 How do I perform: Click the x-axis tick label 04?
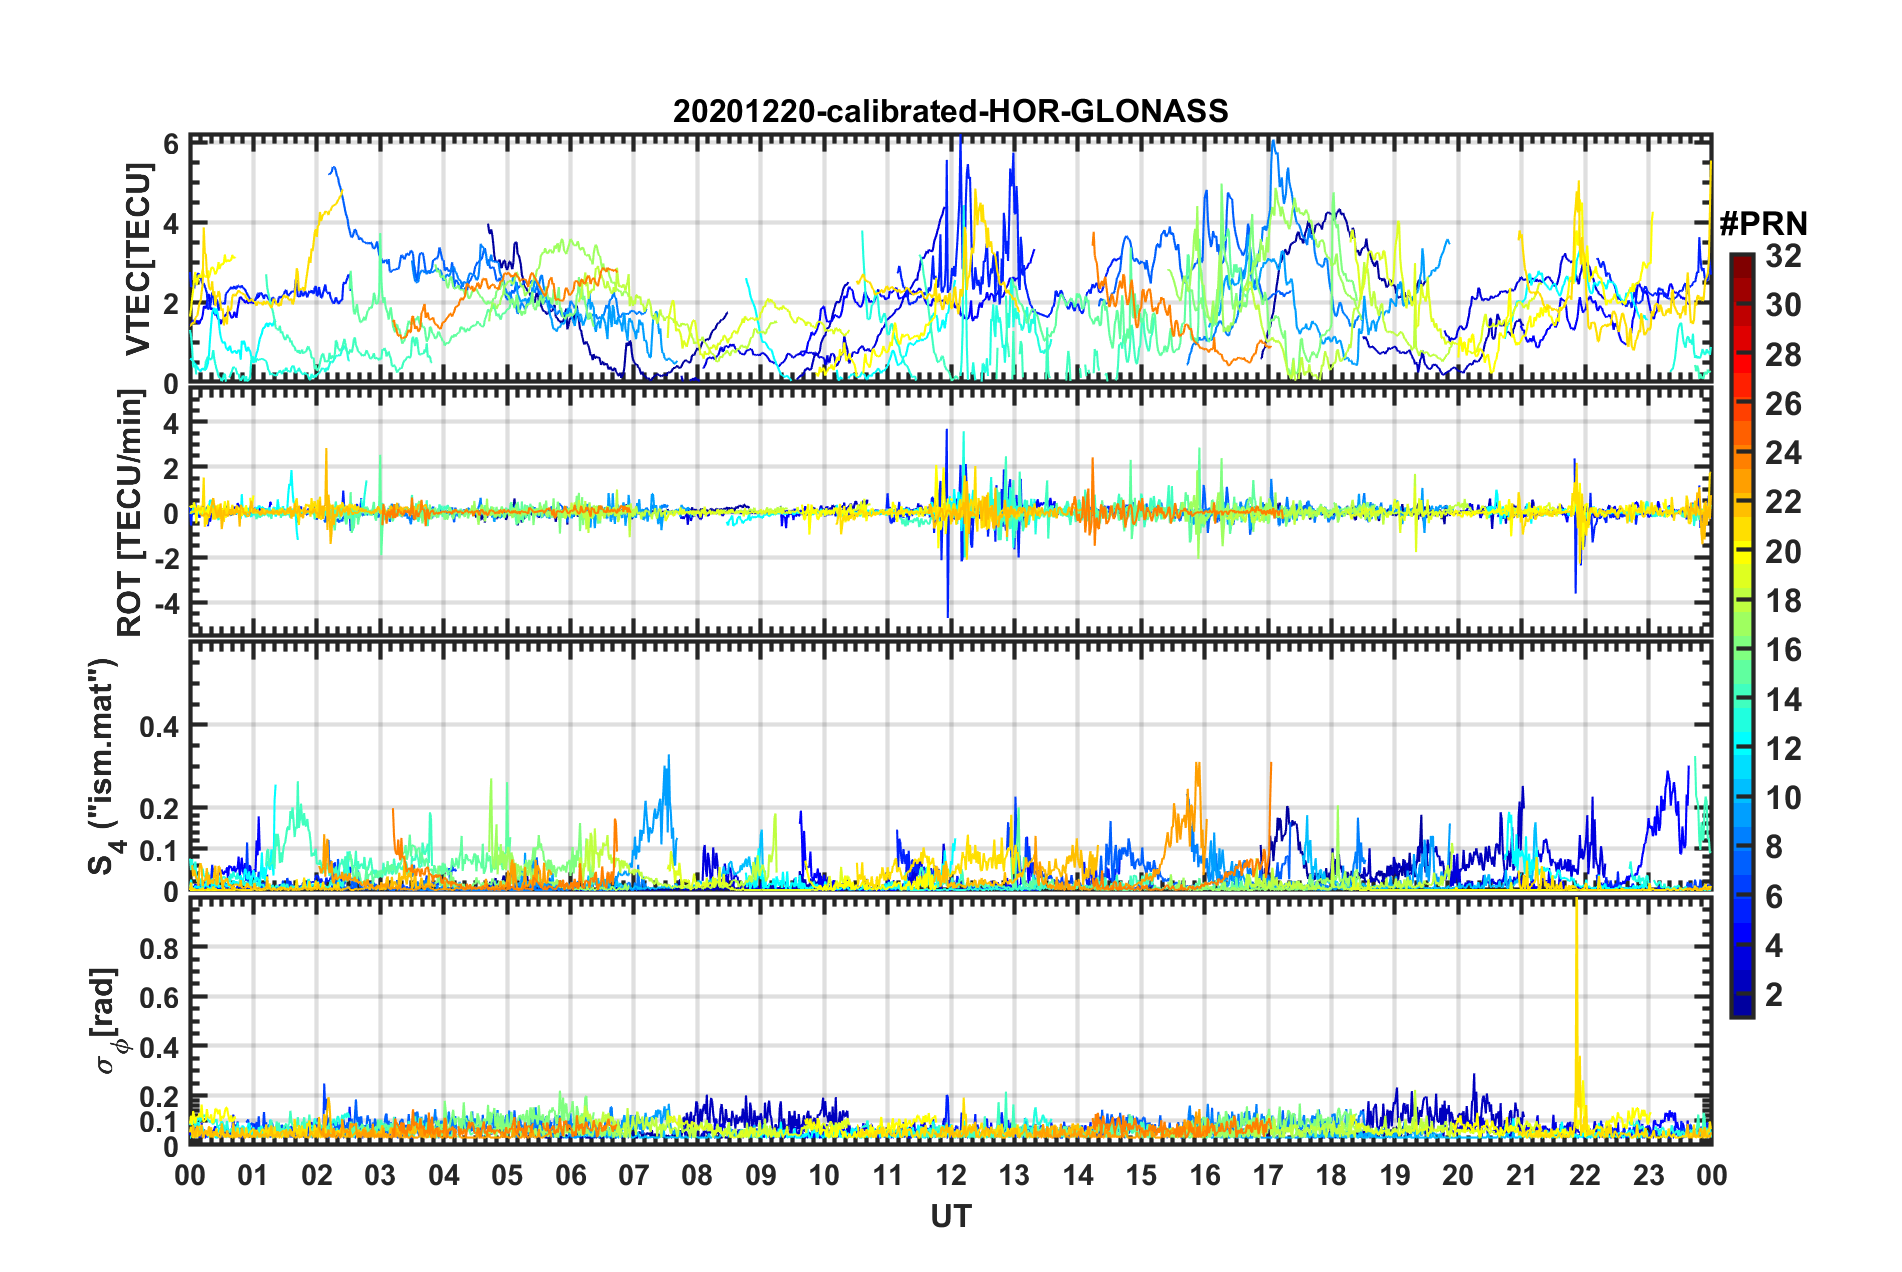(x=443, y=1176)
